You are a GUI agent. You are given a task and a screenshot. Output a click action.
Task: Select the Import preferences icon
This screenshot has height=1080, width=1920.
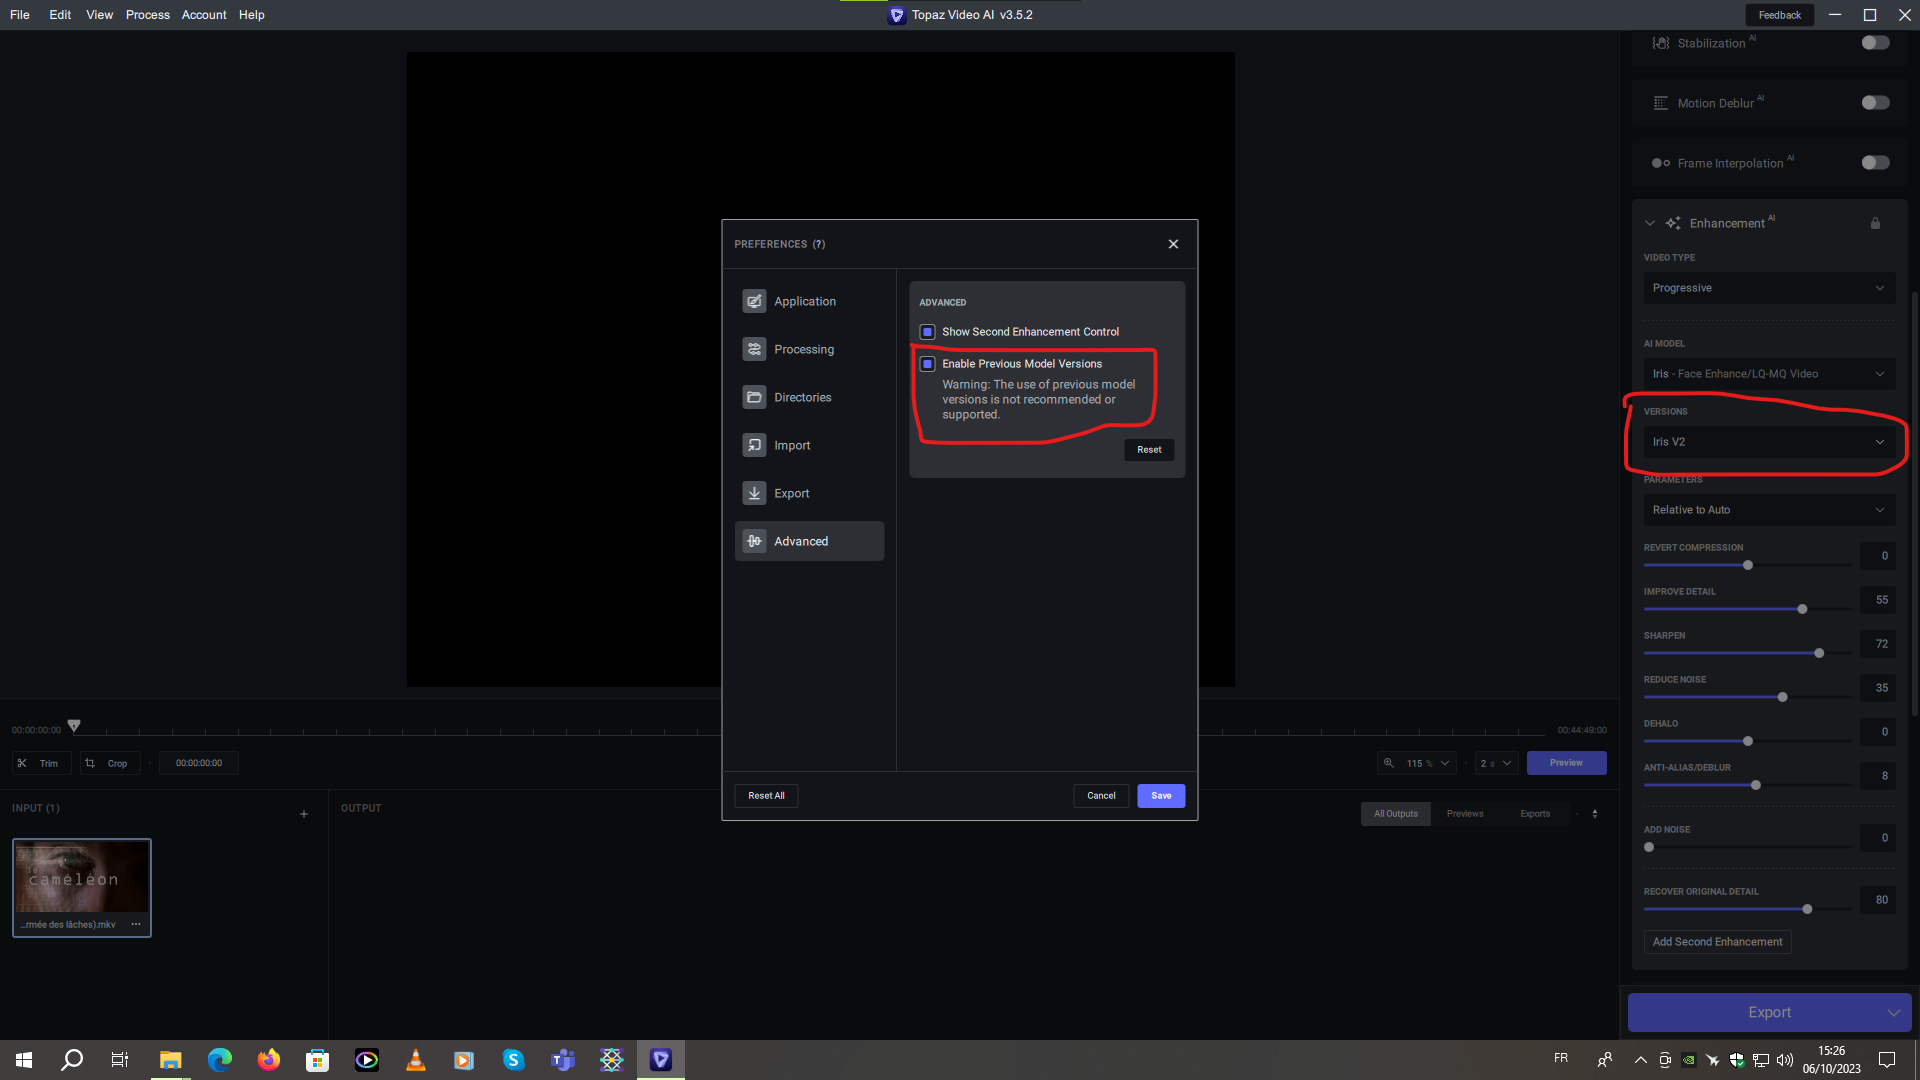(754, 445)
